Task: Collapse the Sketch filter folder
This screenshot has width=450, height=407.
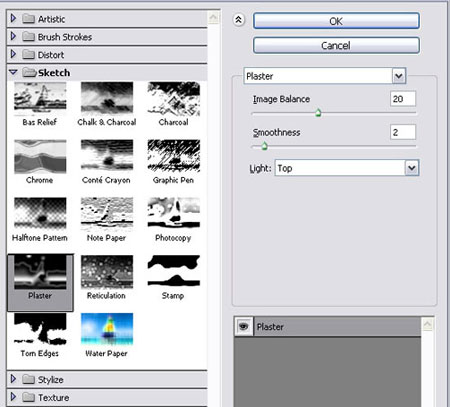Action: point(13,72)
